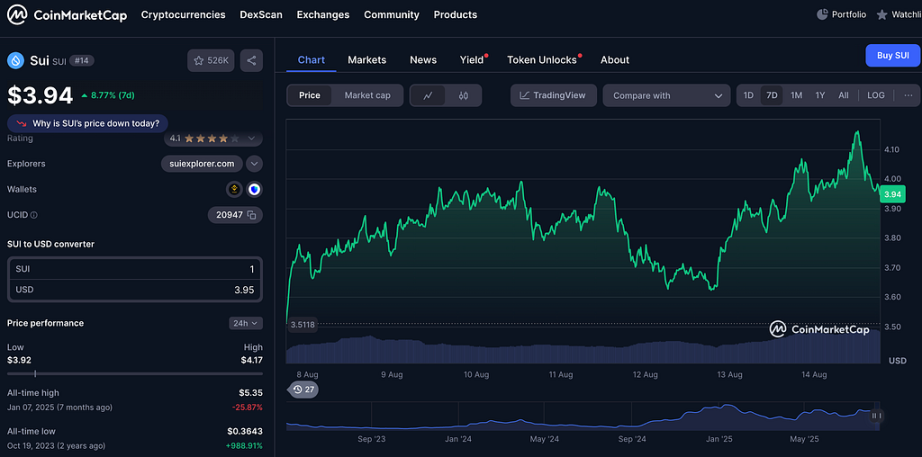Copy the UCID 20947 value
Image resolution: width=922 pixels, height=457 pixels.
pyautogui.click(x=252, y=215)
